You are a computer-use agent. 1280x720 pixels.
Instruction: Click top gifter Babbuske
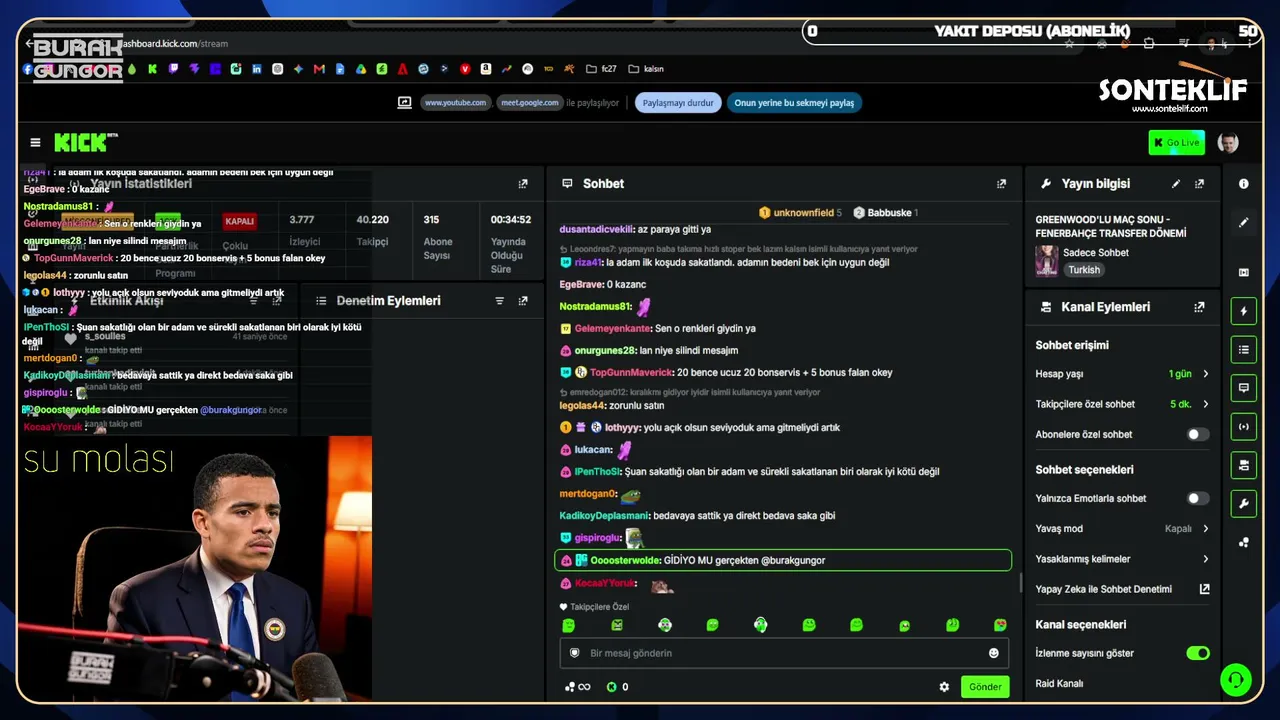[889, 213]
